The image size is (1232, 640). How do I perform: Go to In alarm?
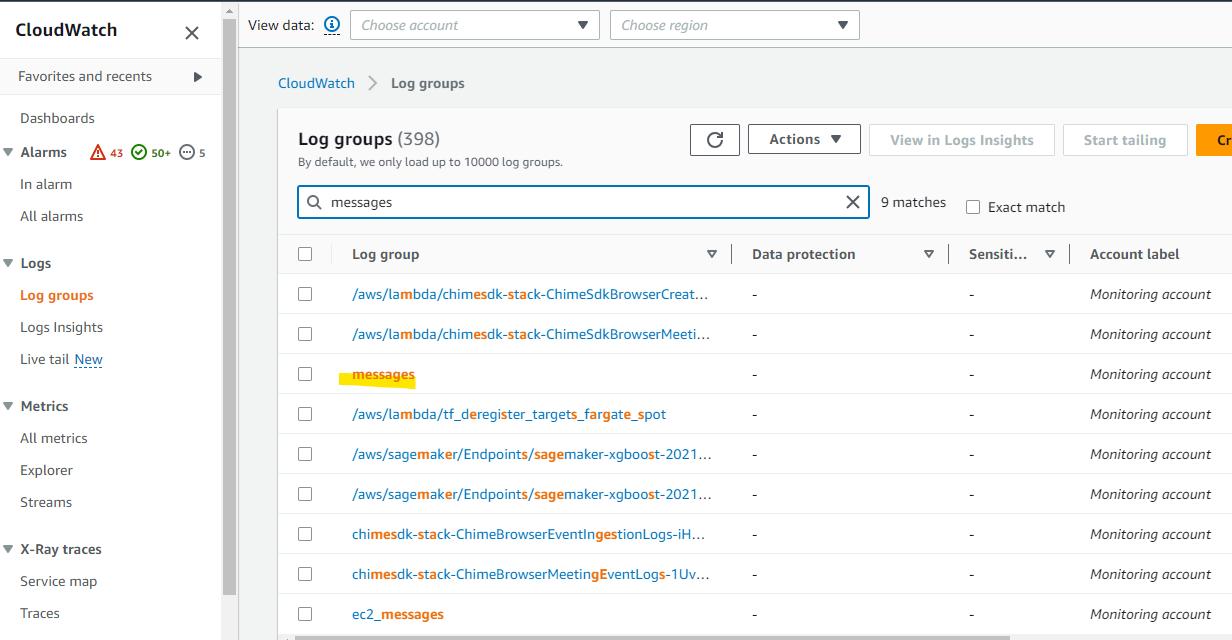46,184
